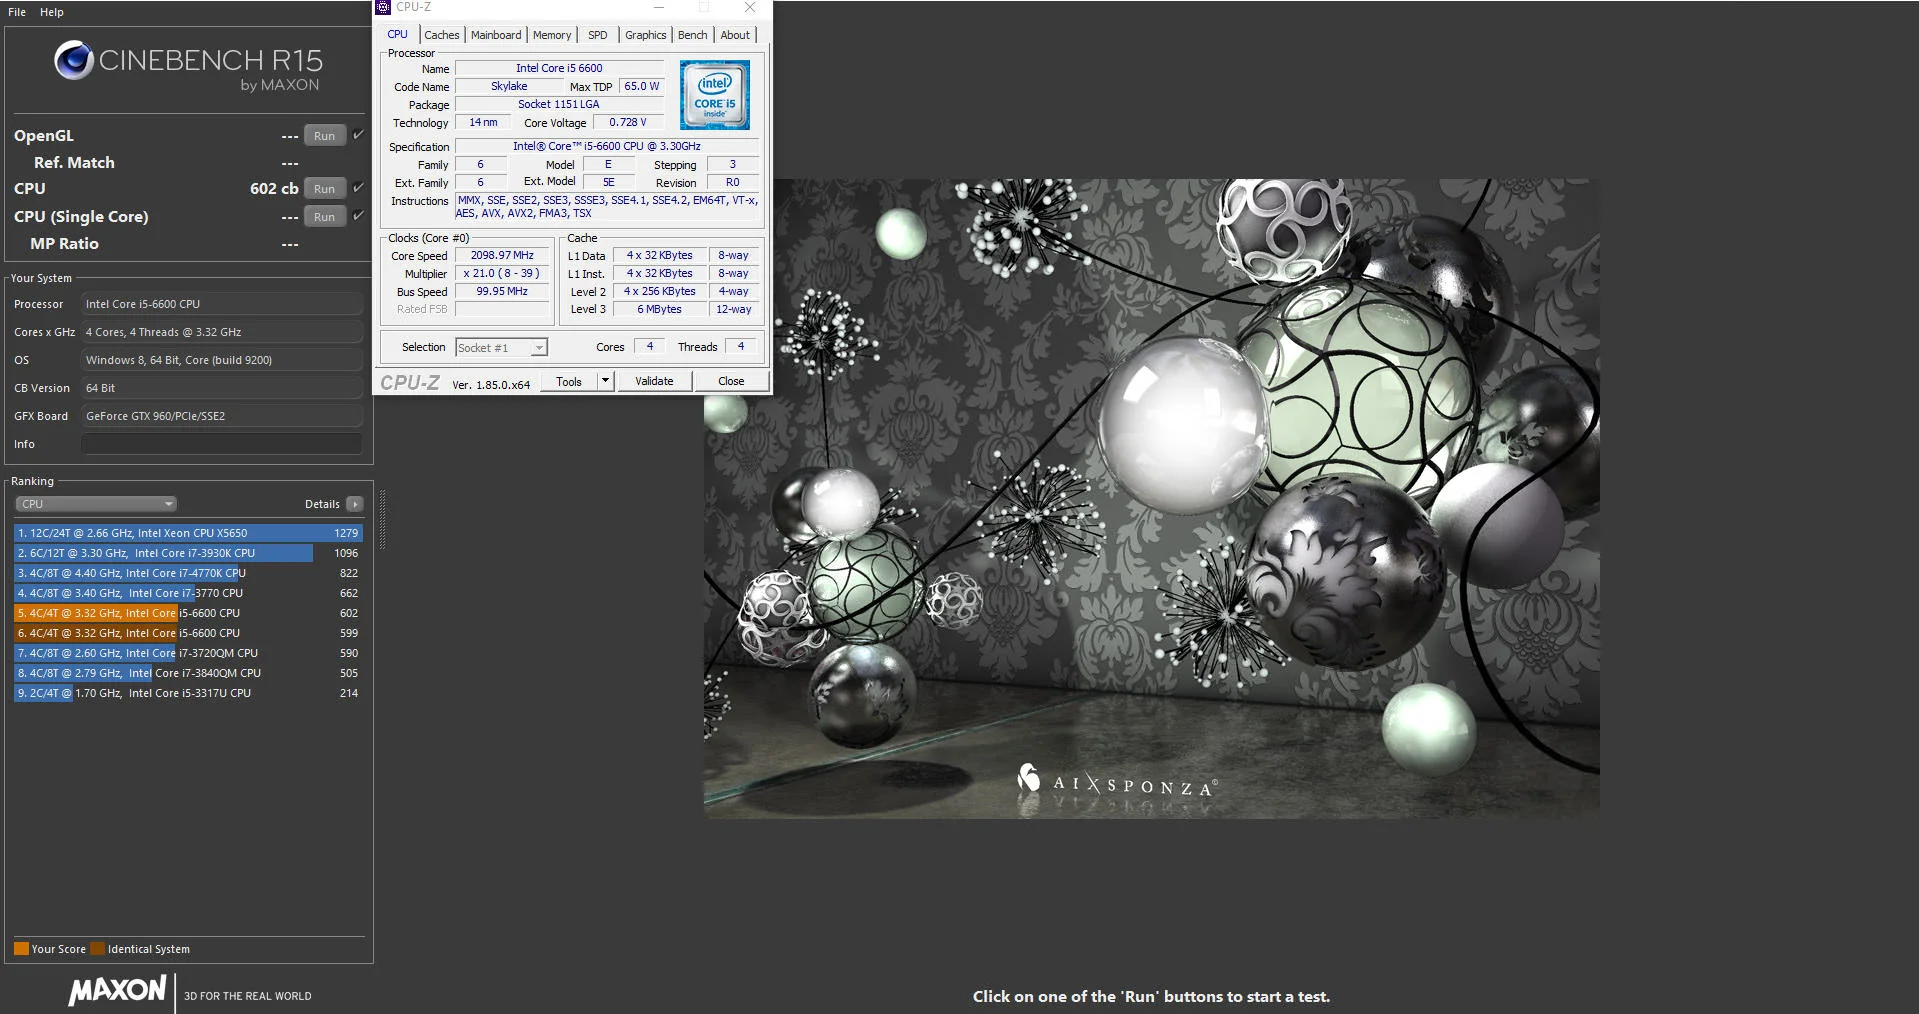
Task: Select the Core i7-3720QM ranking row
Action: pos(188,653)
